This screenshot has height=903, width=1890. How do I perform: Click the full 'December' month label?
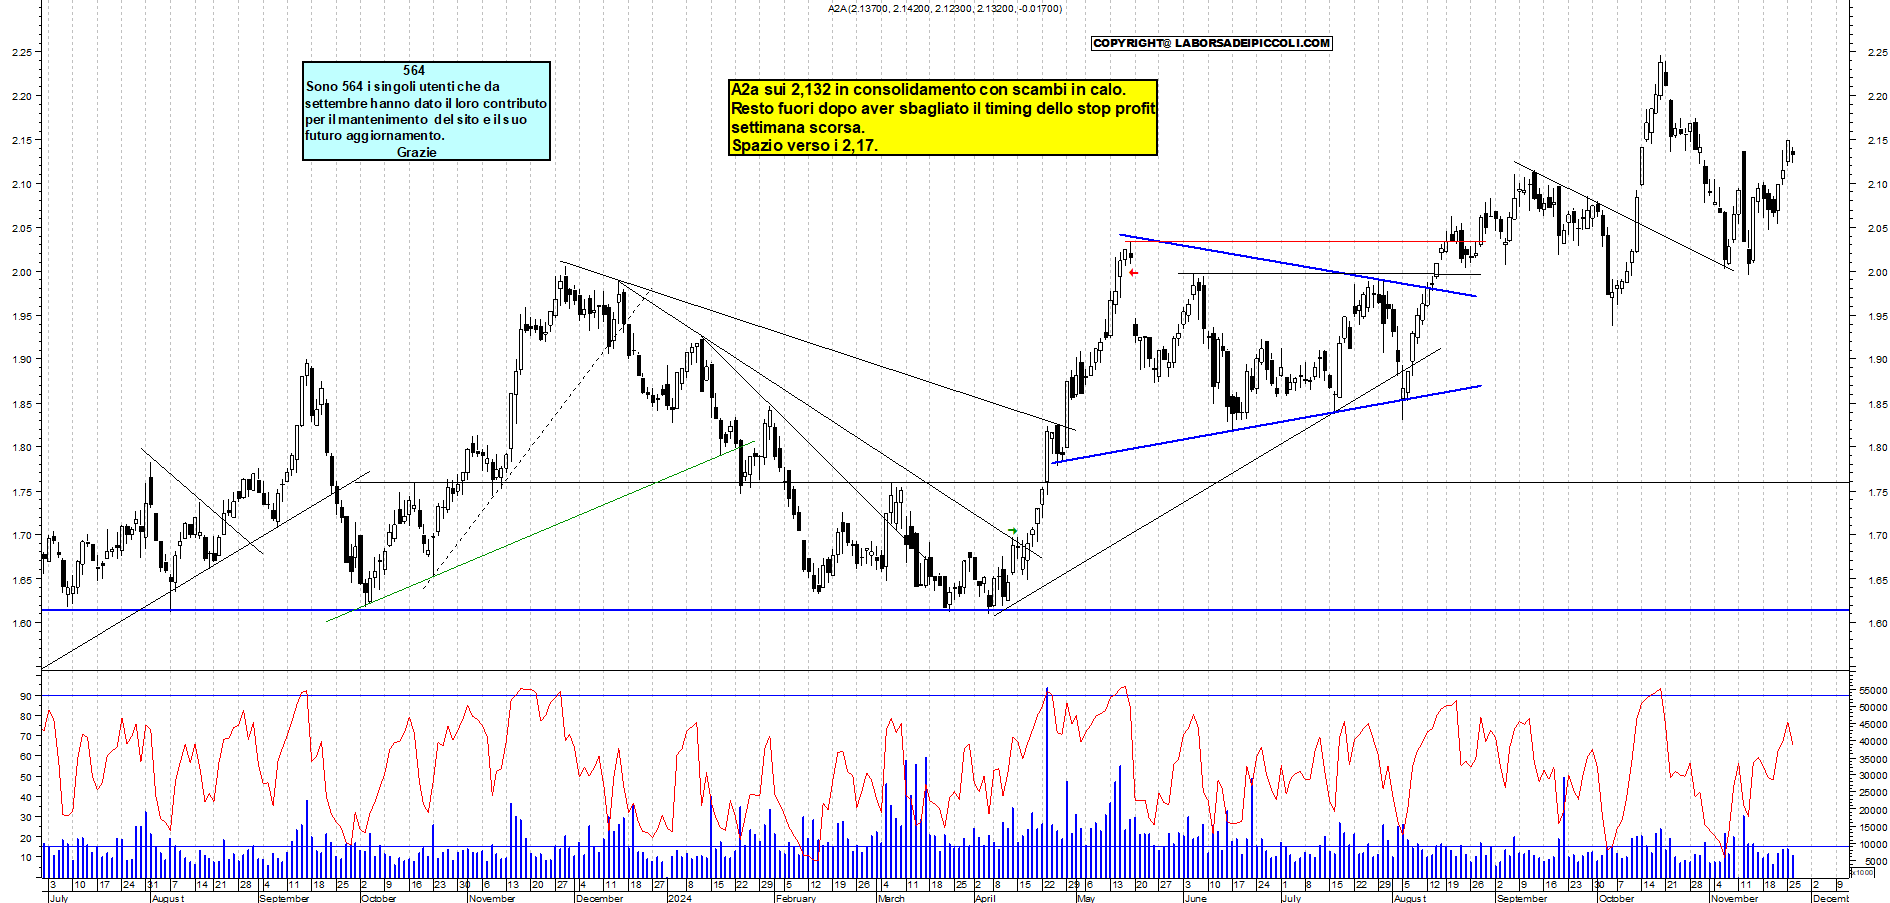click(x=599, y=898)
